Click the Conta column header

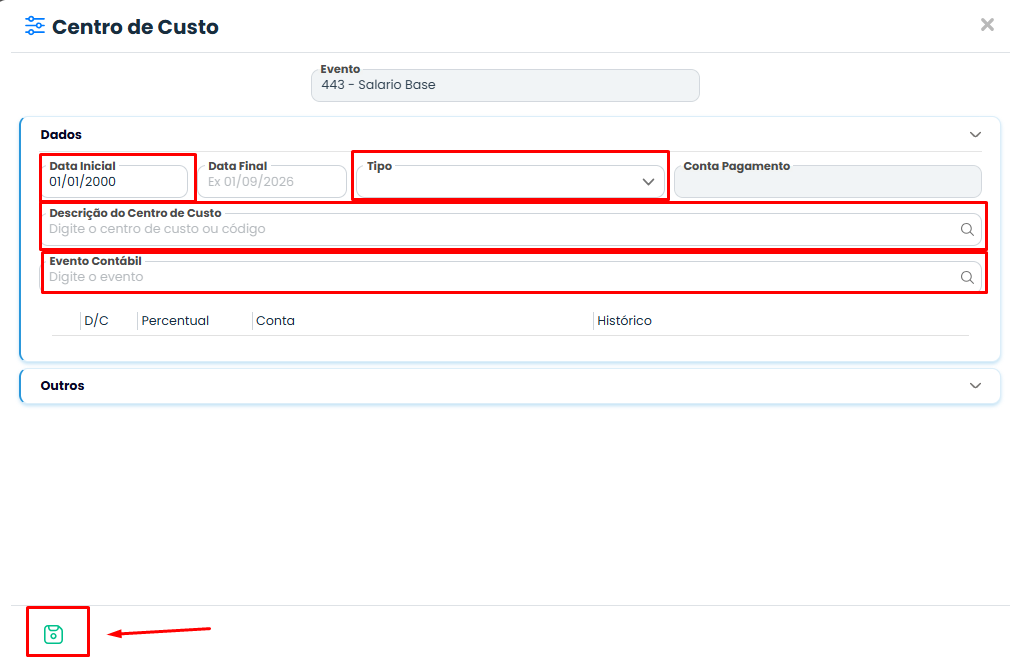tap(275, 321)
